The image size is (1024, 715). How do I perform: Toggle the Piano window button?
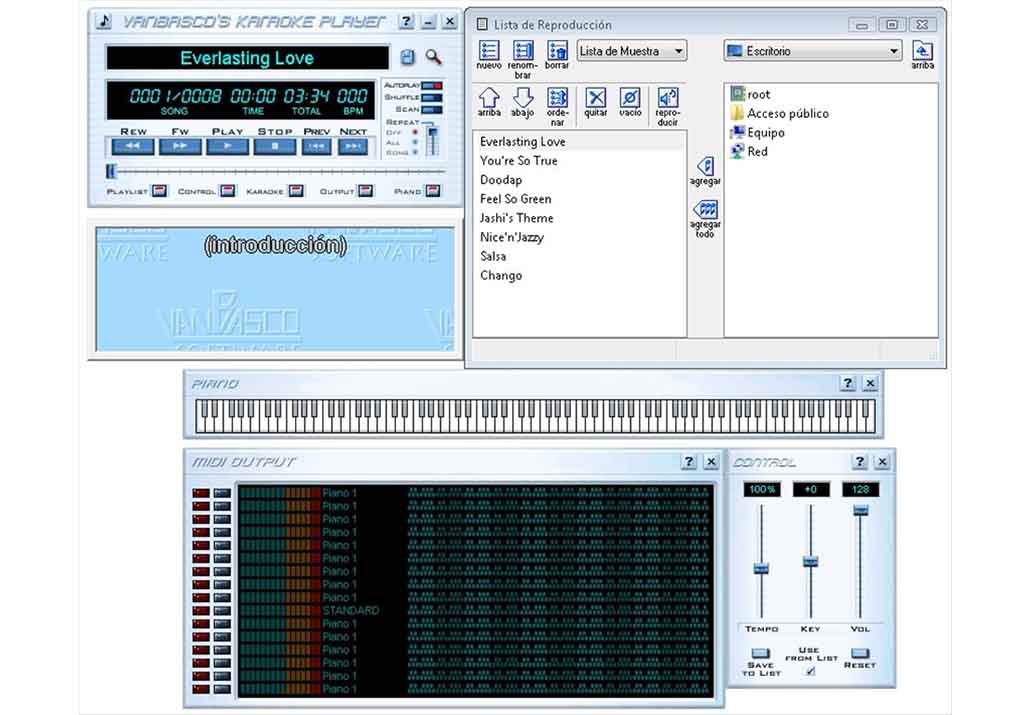click(x=432, y=191)
